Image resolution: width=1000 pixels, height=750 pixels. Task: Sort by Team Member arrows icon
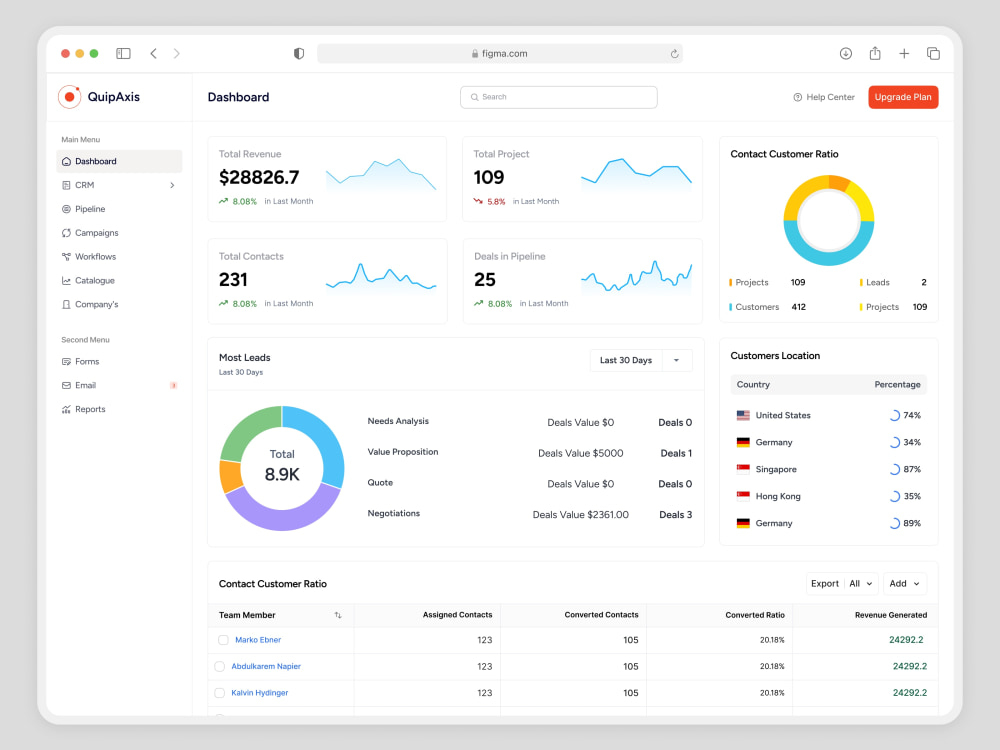pyautogui.click(x=338, y=615)
